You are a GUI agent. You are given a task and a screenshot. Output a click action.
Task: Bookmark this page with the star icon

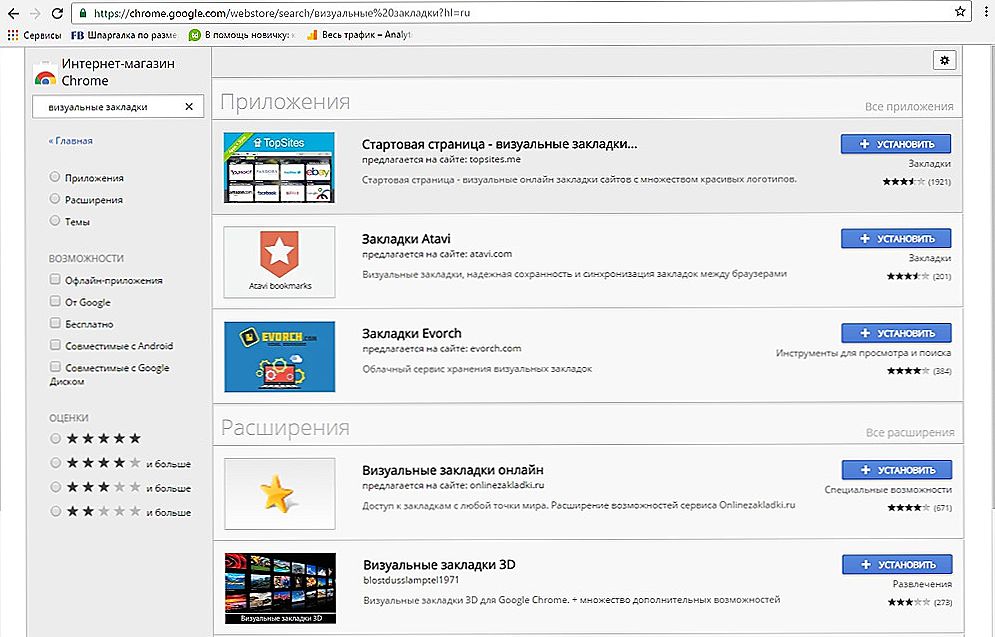click(960, 13)
